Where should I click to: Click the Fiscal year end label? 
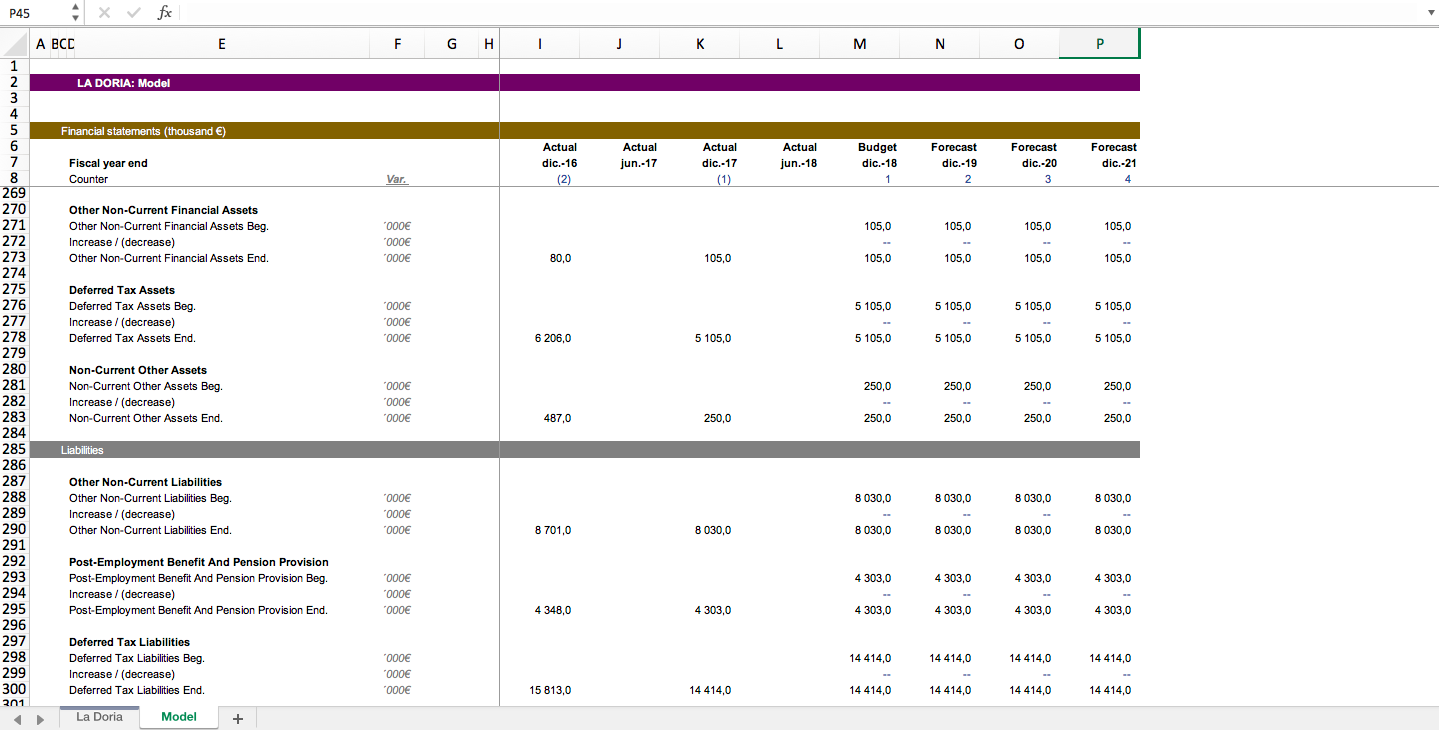pos(108,163)
